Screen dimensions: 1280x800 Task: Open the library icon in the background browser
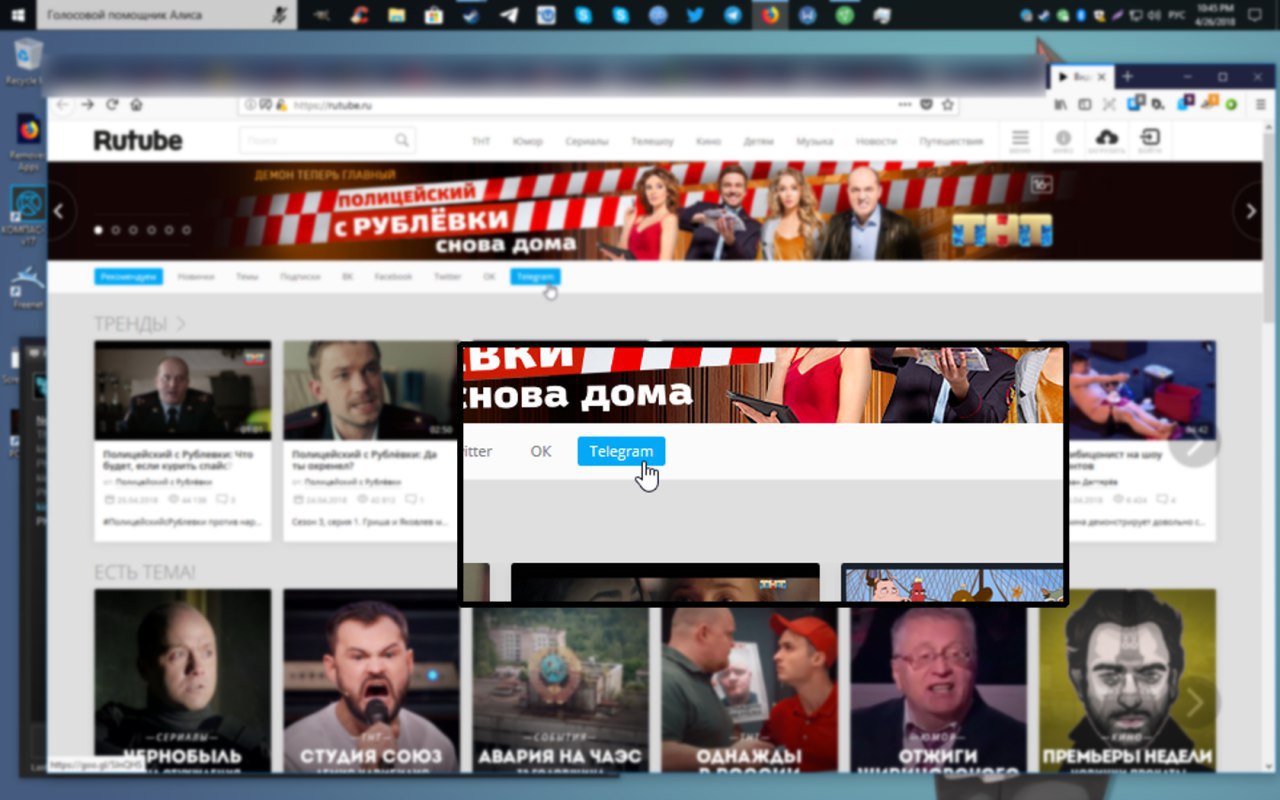point(1061,103)
